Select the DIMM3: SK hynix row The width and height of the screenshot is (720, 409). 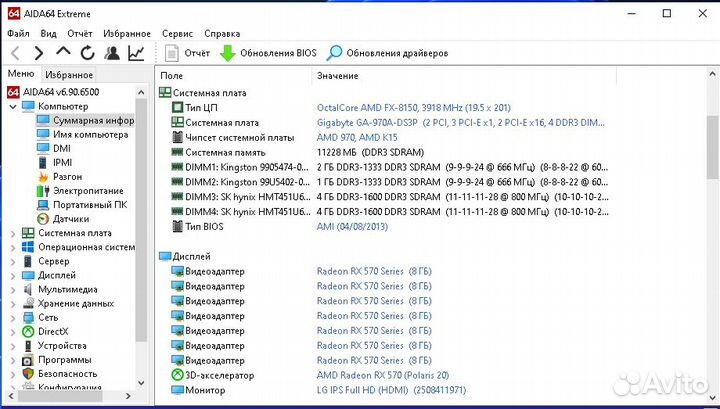pos(389,197)
